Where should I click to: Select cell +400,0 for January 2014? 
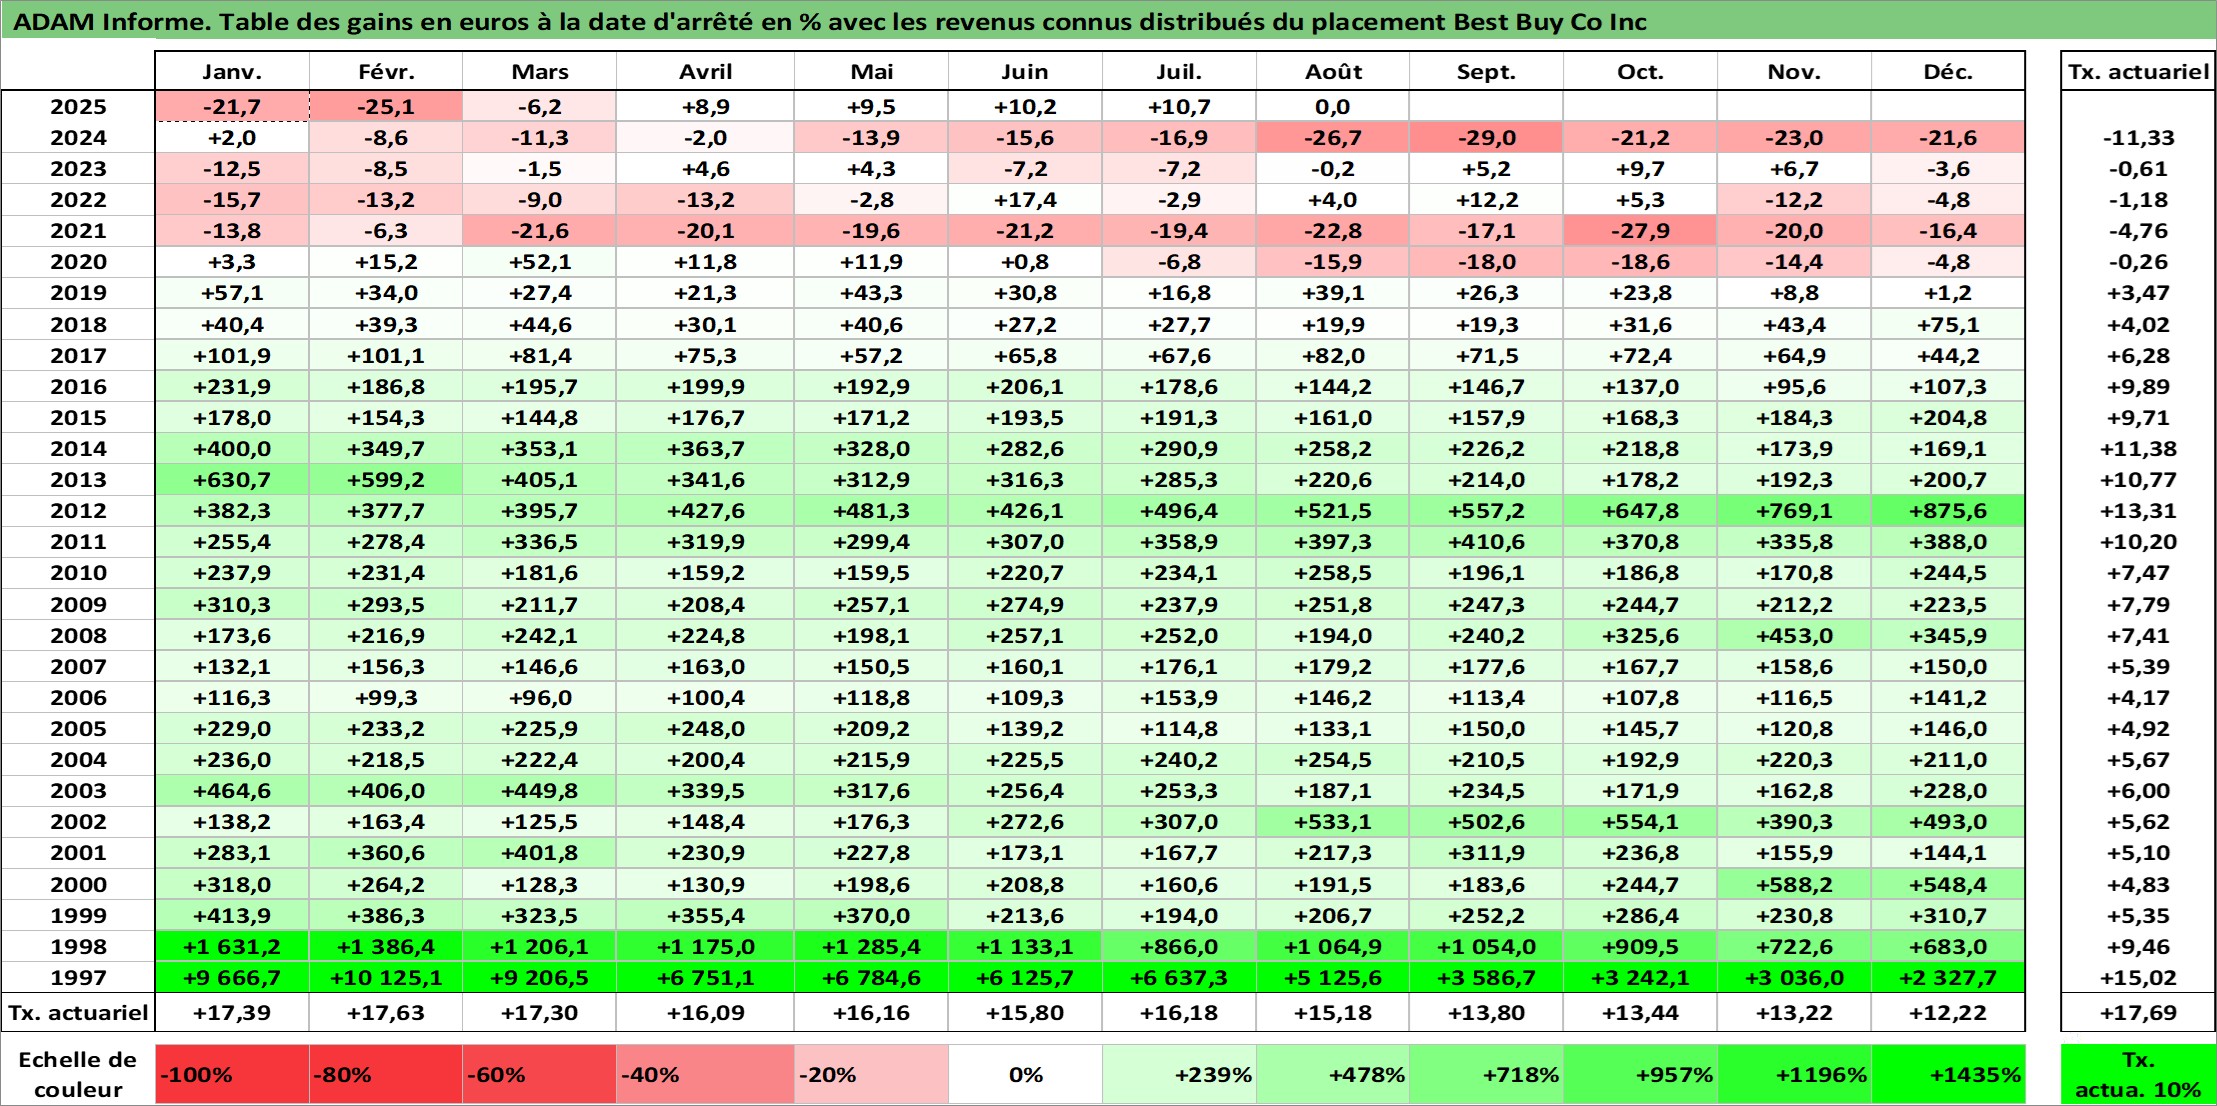pos(232,449)
